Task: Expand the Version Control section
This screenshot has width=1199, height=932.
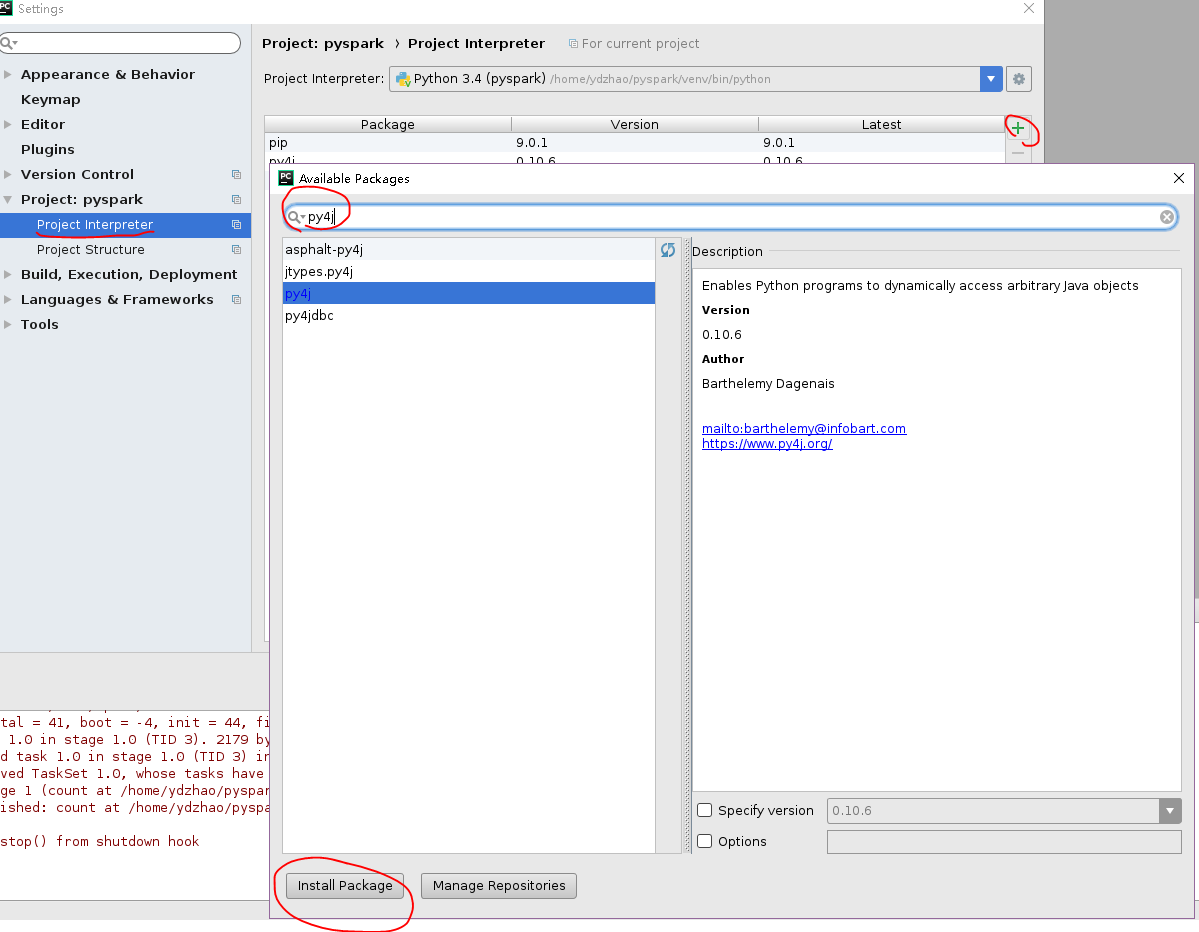Action: [8, 174]
